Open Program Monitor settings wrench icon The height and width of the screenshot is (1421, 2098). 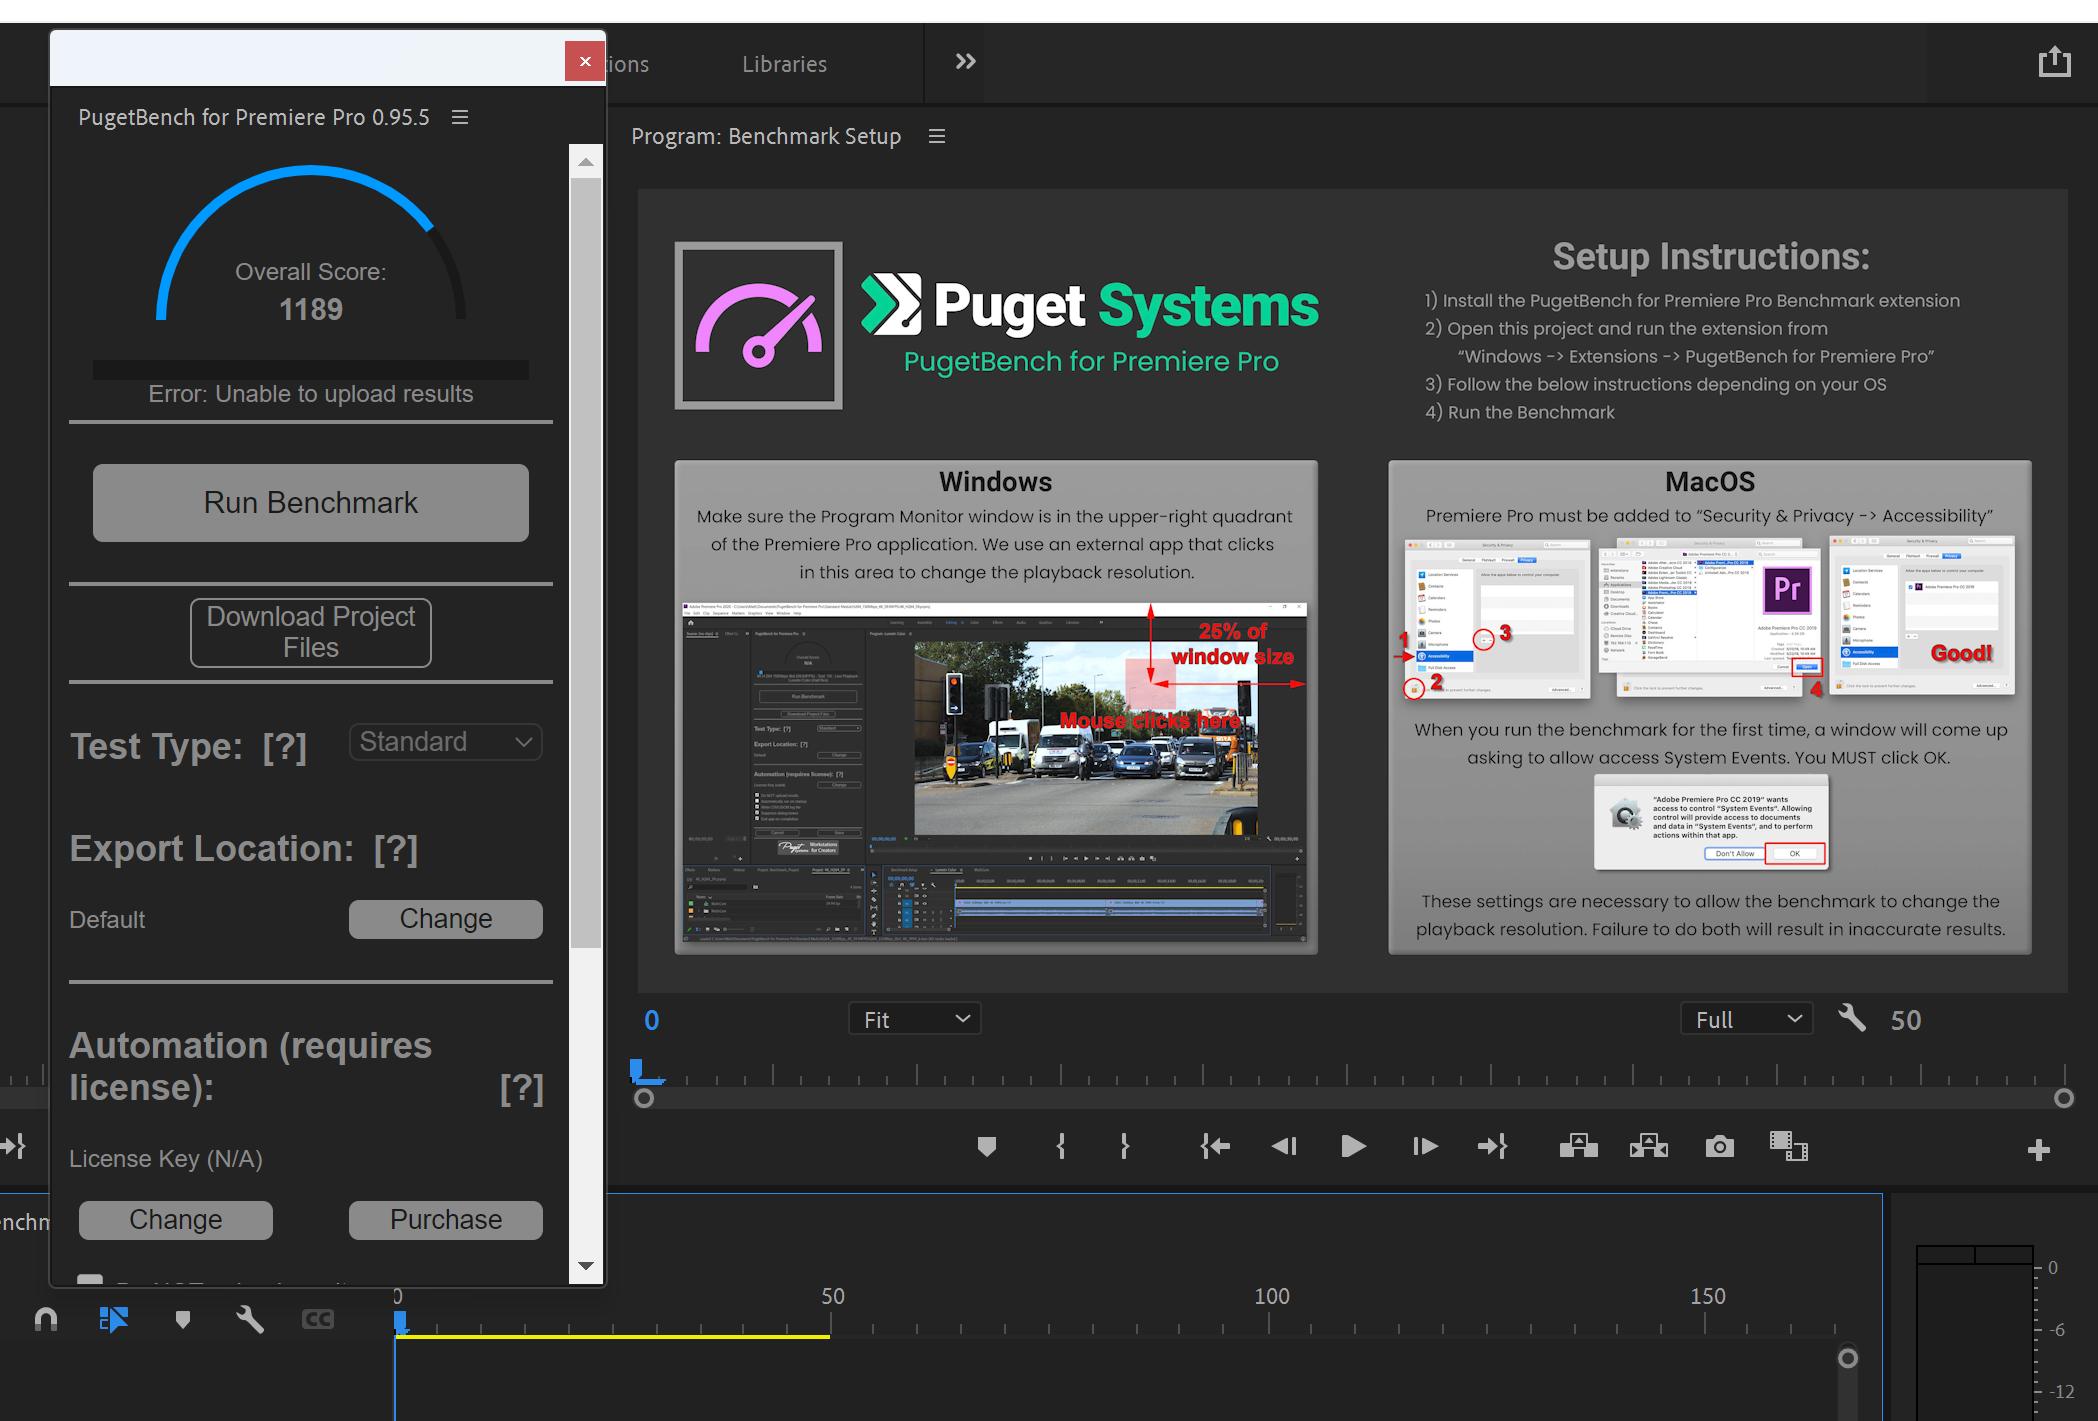pyautogui.click(x=1851, y=1018)
